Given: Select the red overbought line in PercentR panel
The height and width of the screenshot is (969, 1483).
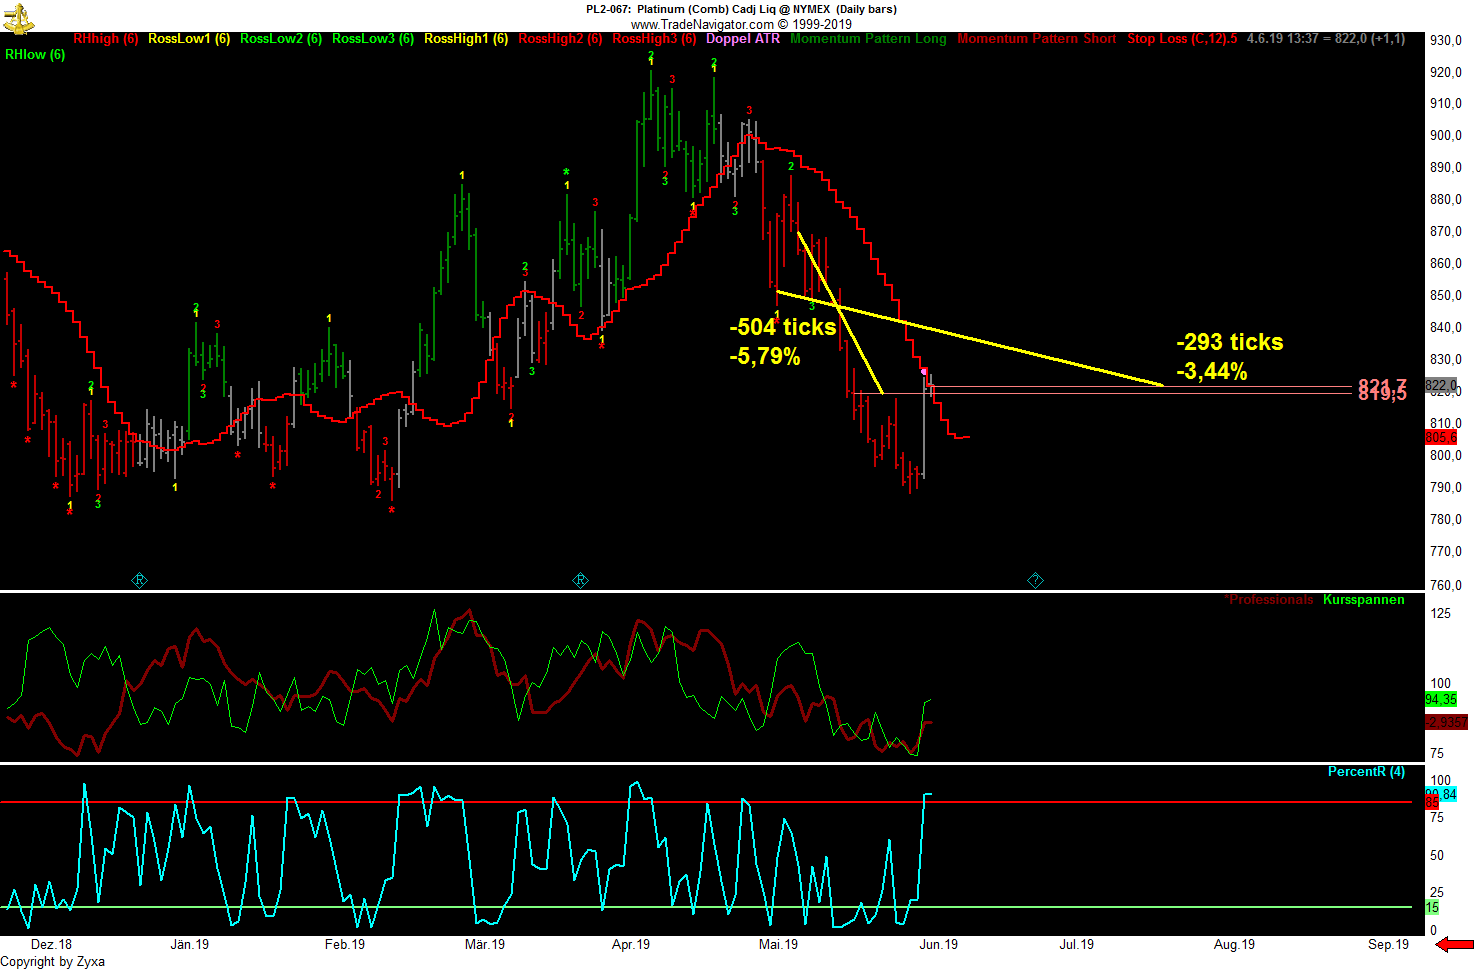Looking at the screenshot, I should tap(706, 802).
